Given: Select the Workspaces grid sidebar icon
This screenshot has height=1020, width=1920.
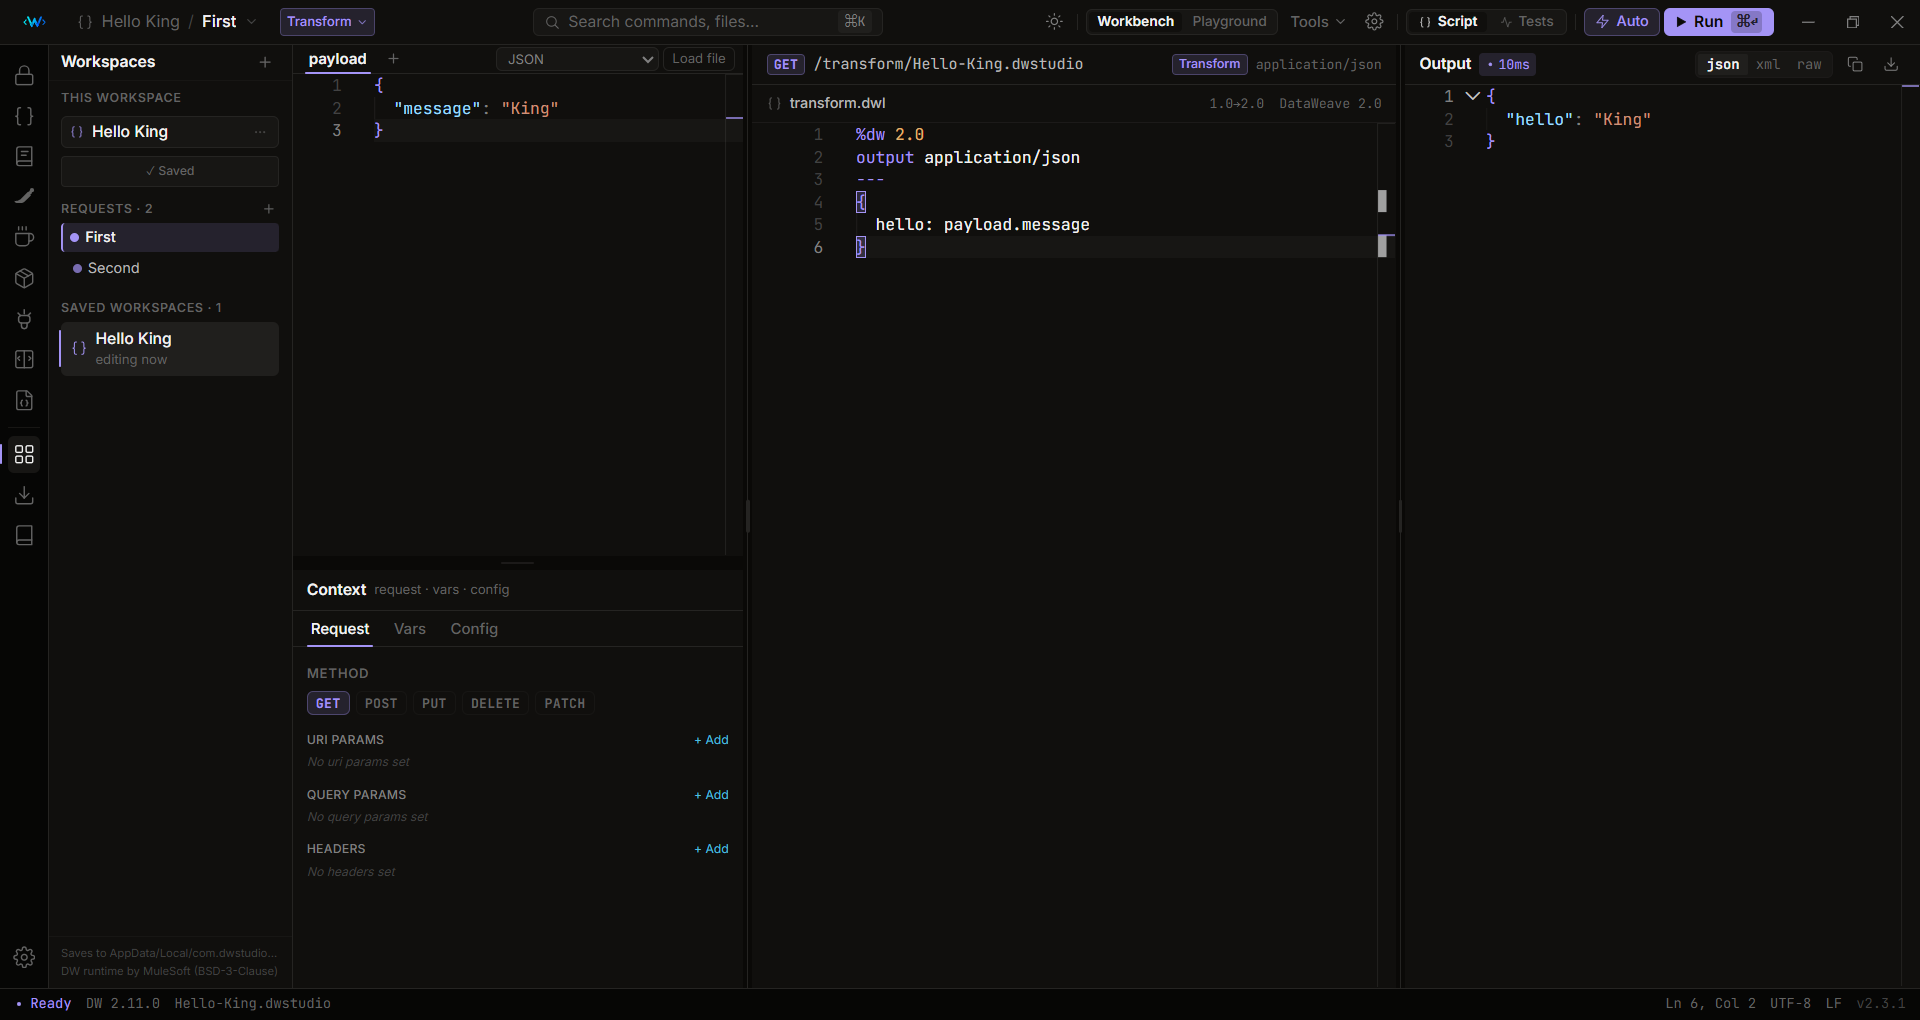Looking at the screenshot, I should click(x=24, y=455).
